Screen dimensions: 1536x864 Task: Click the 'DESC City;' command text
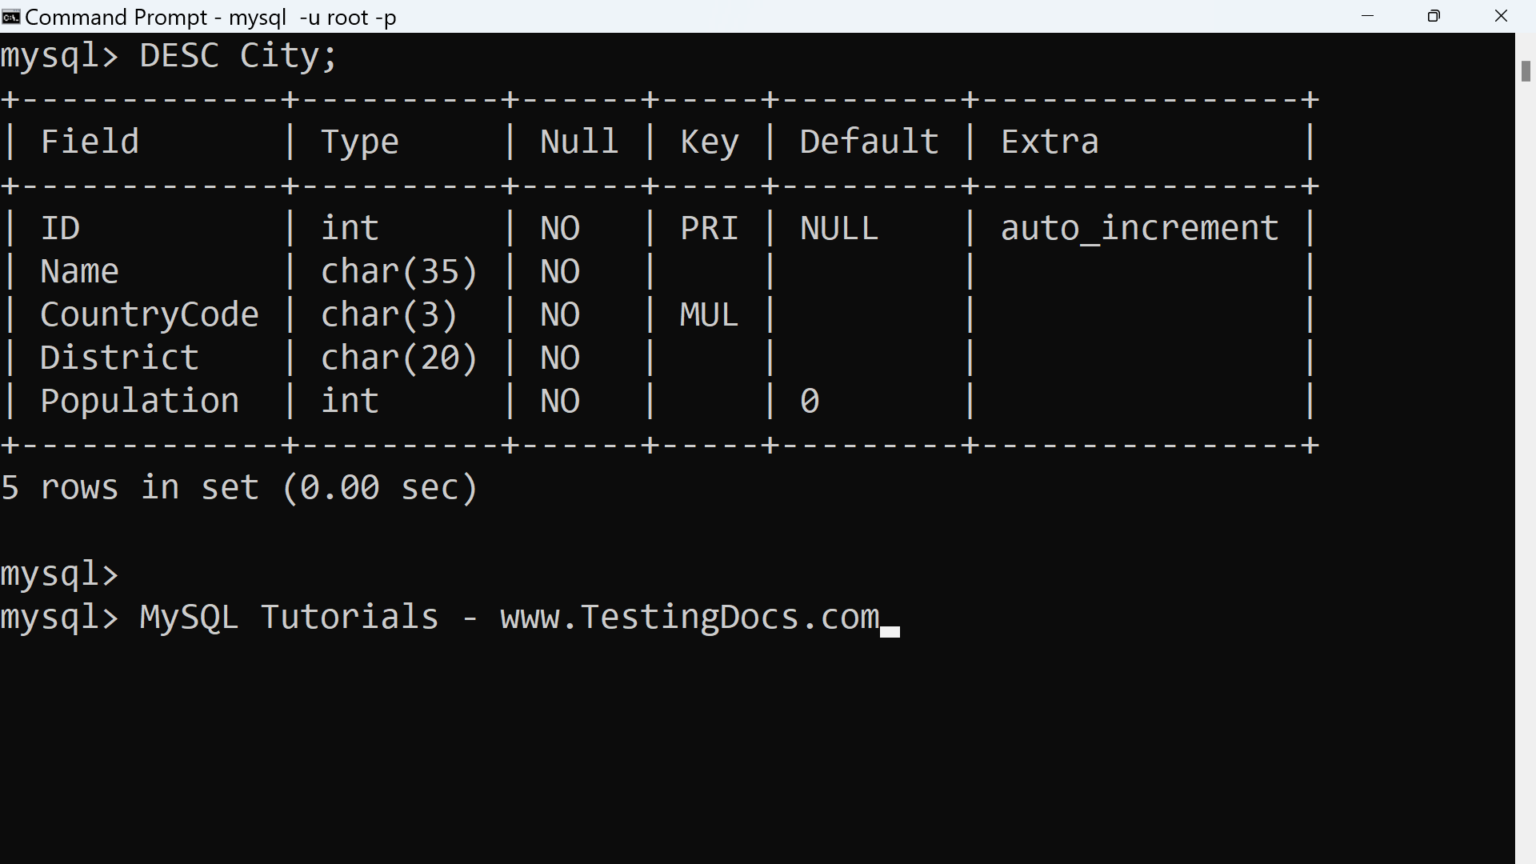click(238, 56)
